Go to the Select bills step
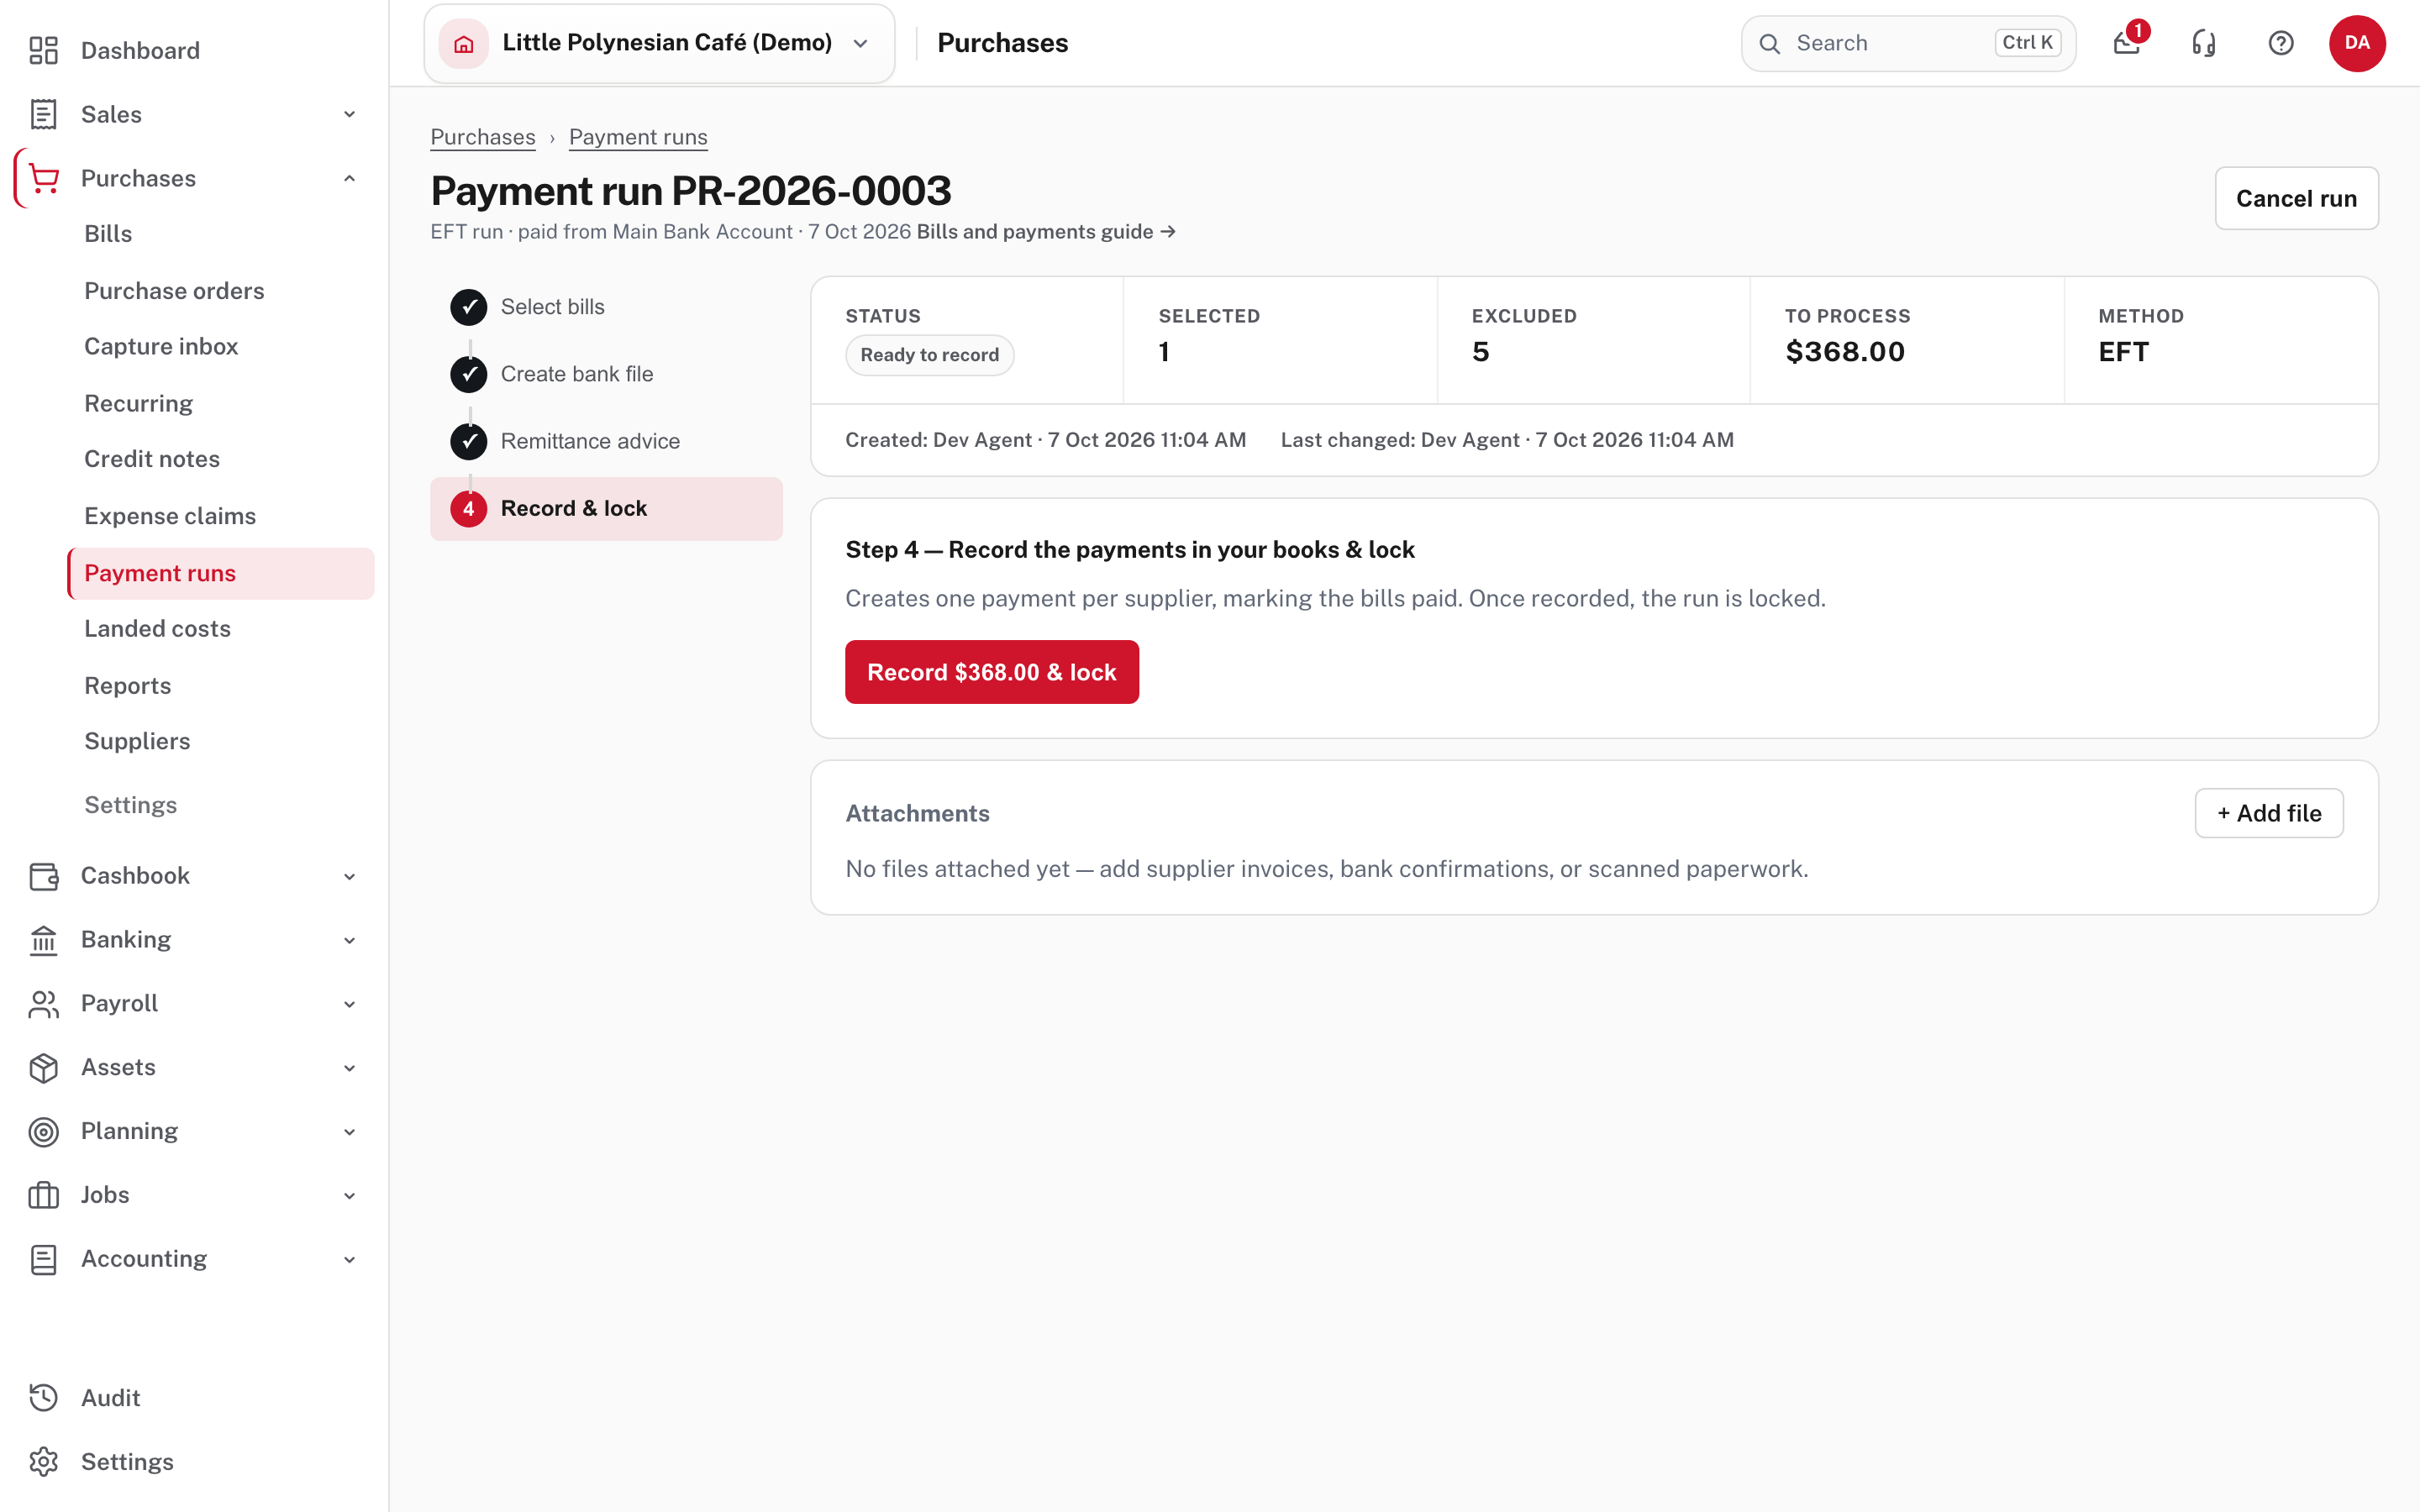 [x=606, y=307]
